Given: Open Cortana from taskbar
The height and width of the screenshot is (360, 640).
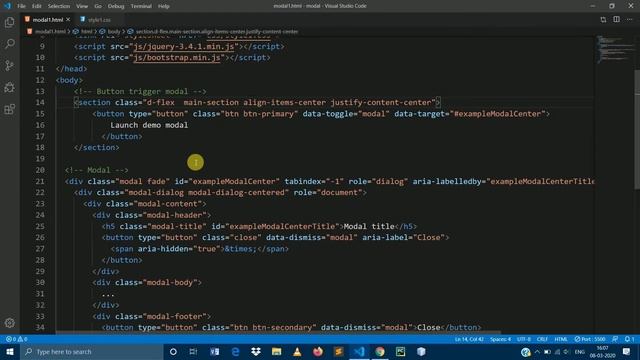Looking at the screenshot, I should (x=173, y=351).
